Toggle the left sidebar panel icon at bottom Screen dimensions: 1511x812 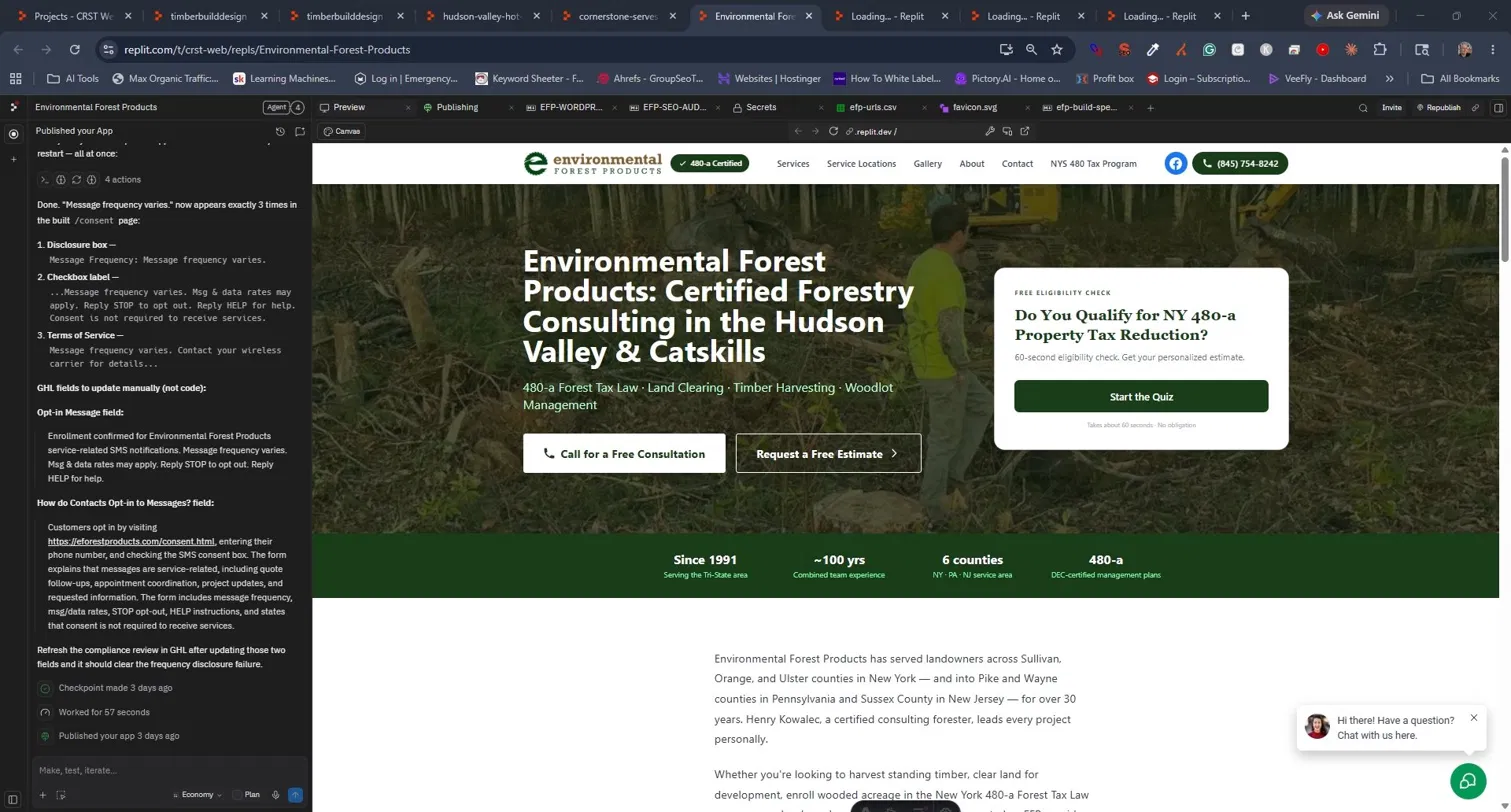coord(12,799)
